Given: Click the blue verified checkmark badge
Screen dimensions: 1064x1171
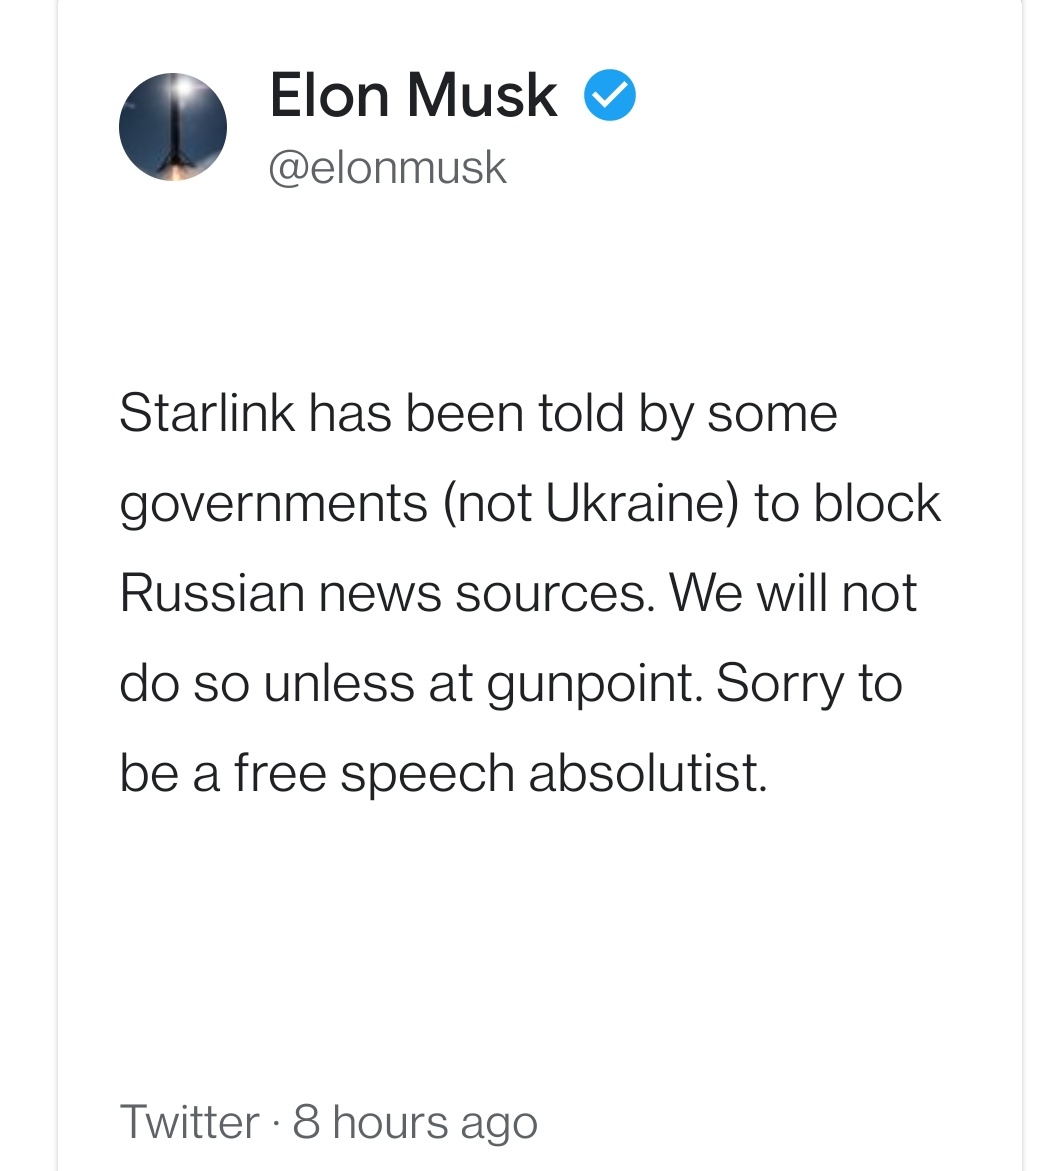Looking at the screenshot, I should click(609, 95).
